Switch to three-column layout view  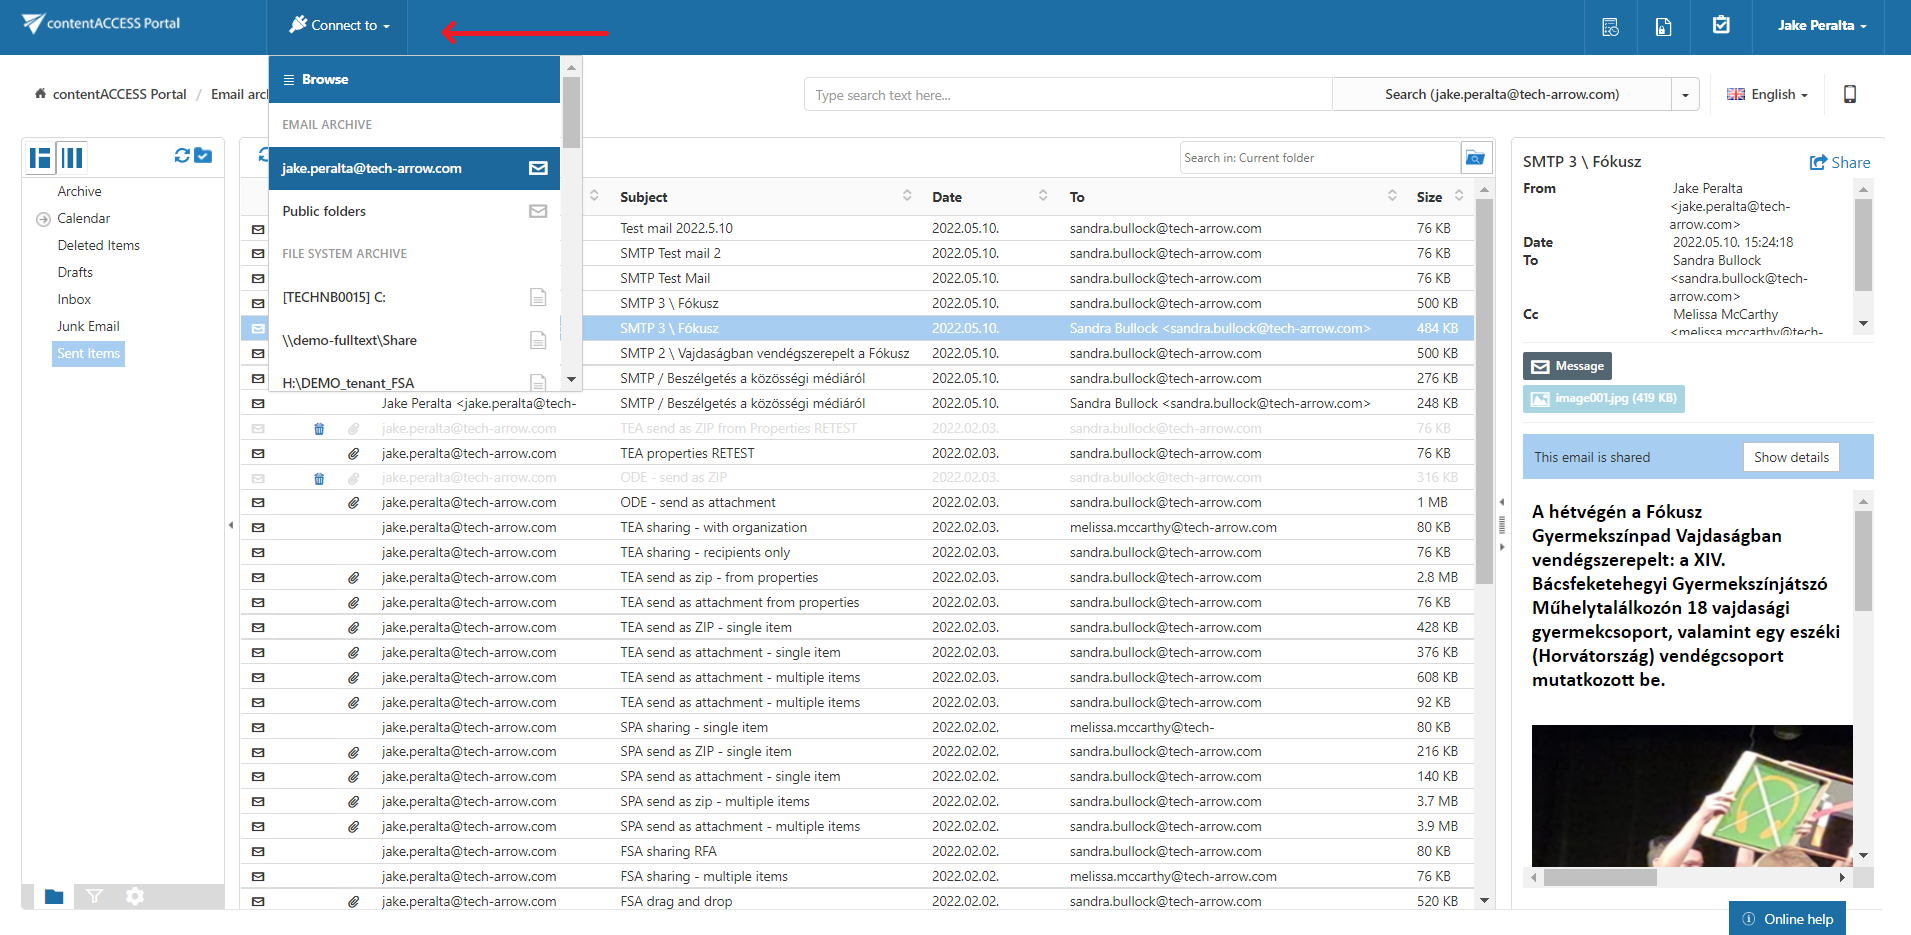tap(72, 157)
